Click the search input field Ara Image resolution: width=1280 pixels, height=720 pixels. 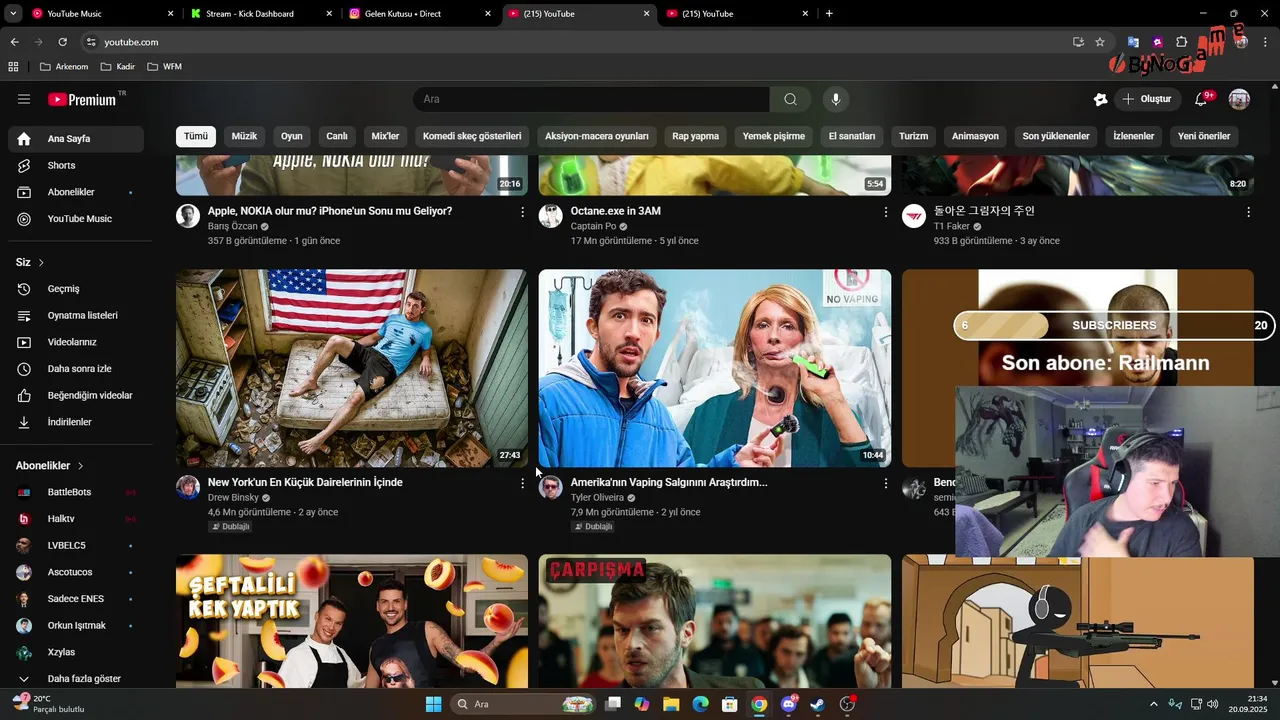(x=591, y=99)
